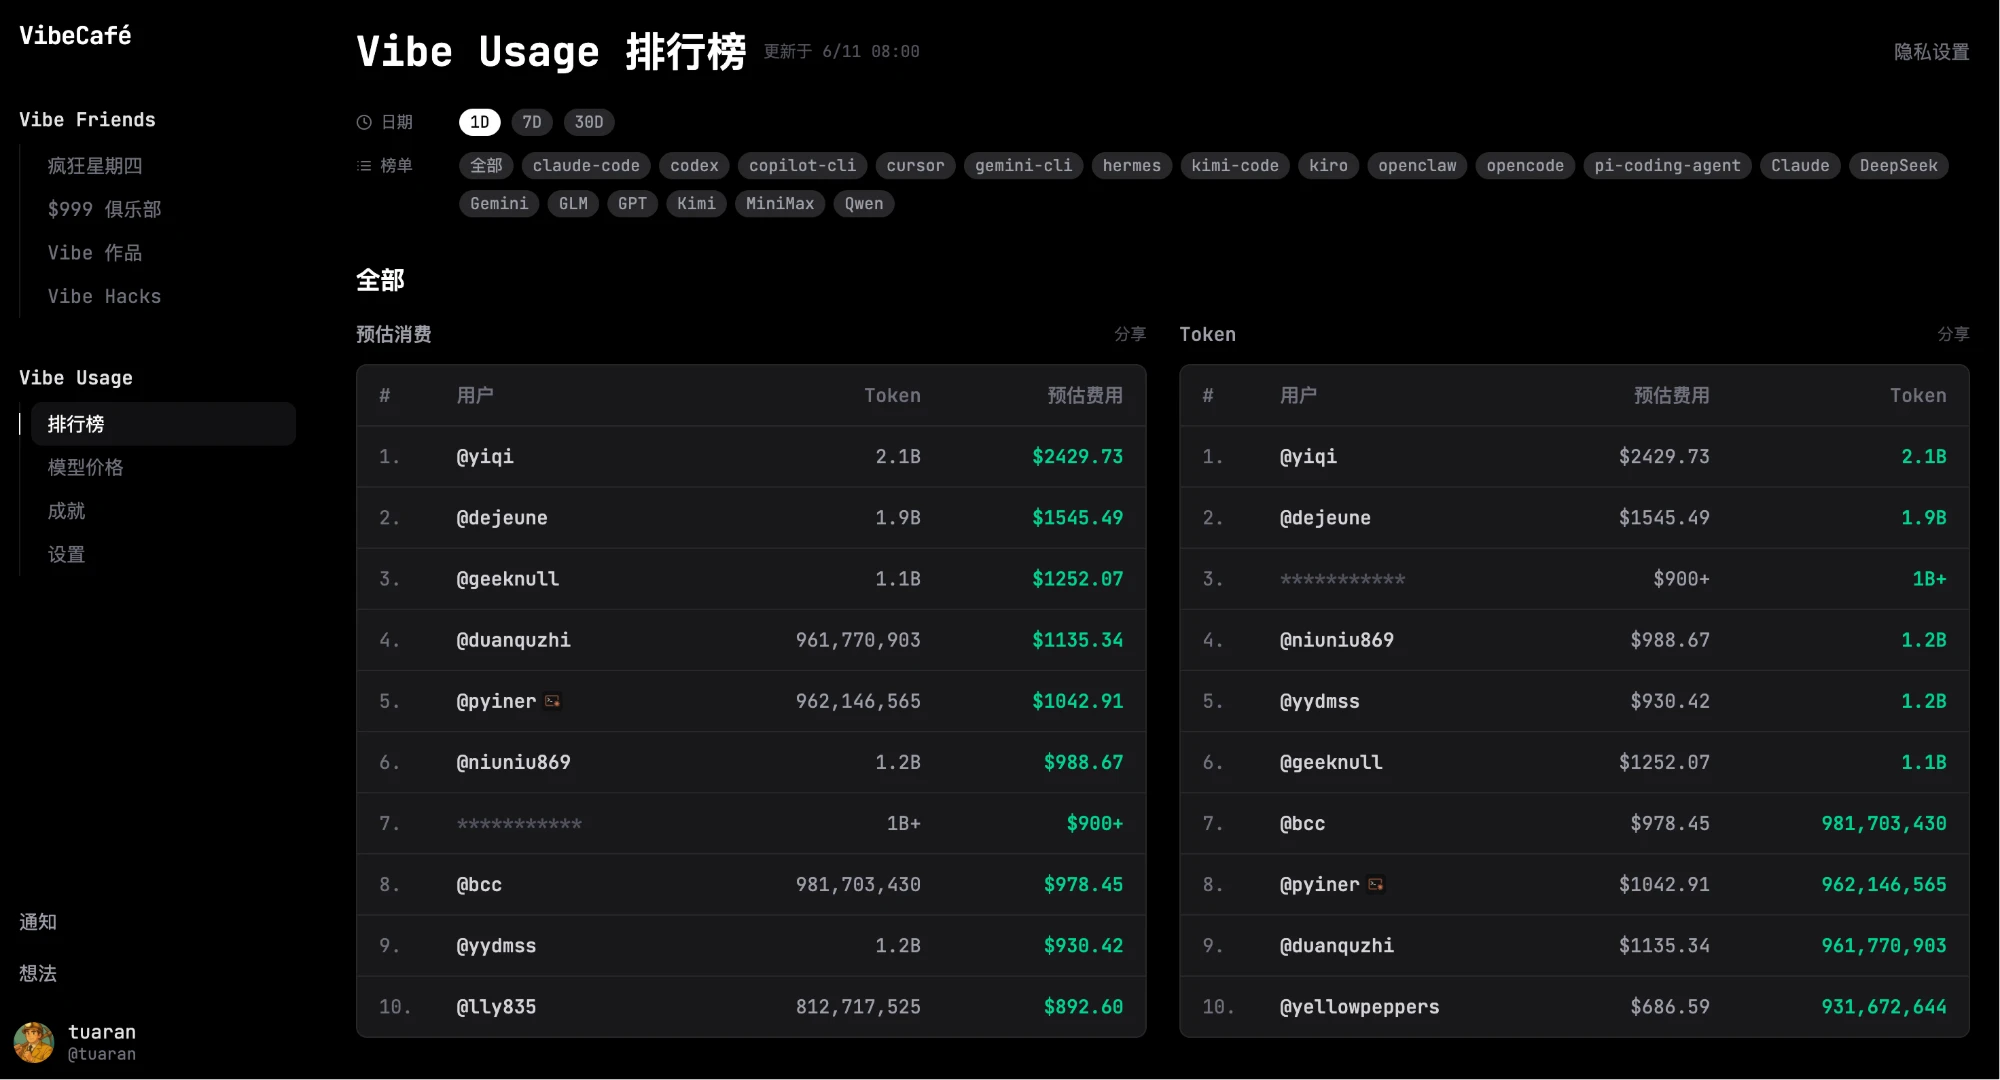Select the GLM model filter

(573, 204)
